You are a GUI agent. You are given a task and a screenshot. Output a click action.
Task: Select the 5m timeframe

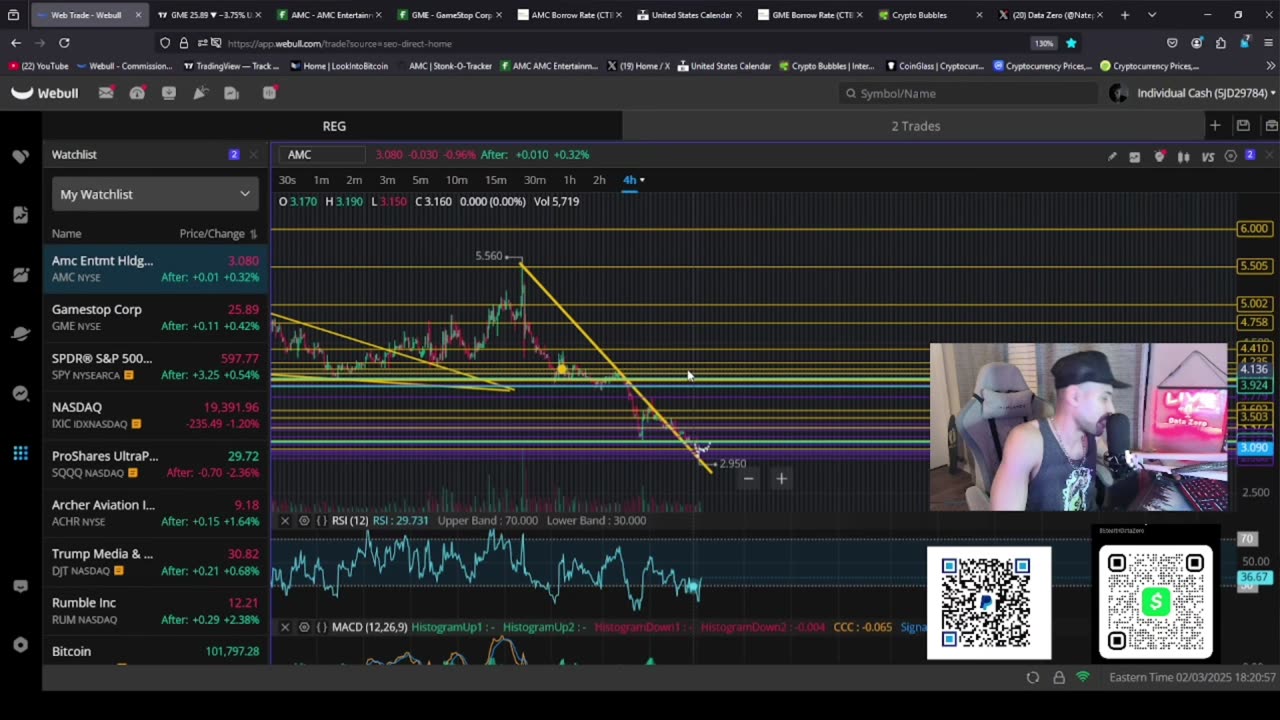click(420, 180)
